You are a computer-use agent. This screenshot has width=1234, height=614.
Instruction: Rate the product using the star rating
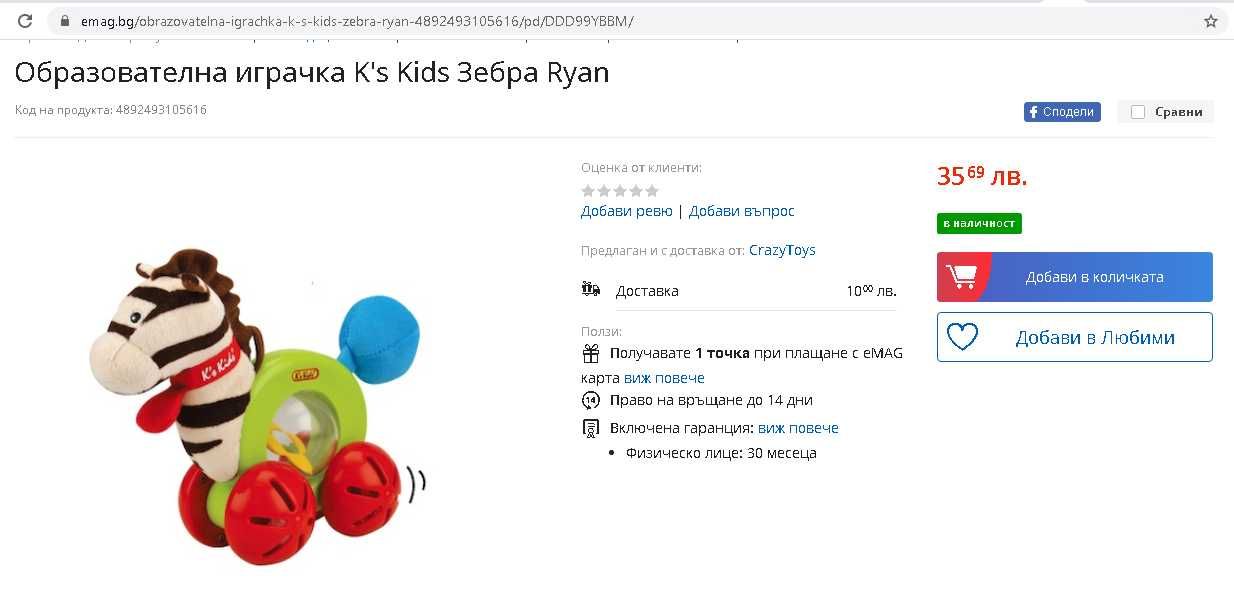click(620, 190)
